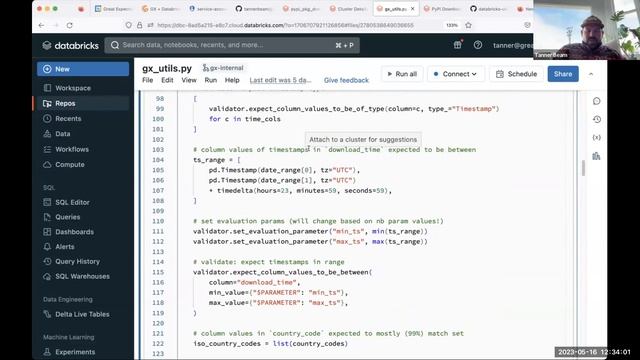The height and width of the screenshot is (360, 640).
Task: Click the code 'validator.expect_column_values_to_be_between('
Action: pyautogui.click(x=282, y=272)
